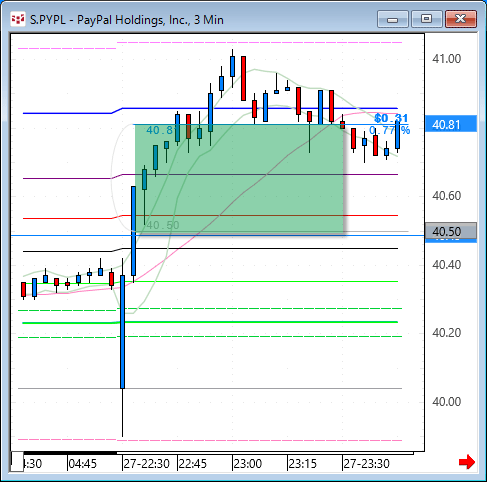
Task: Click the 40.00 price axis label
Action: [446, 402]
